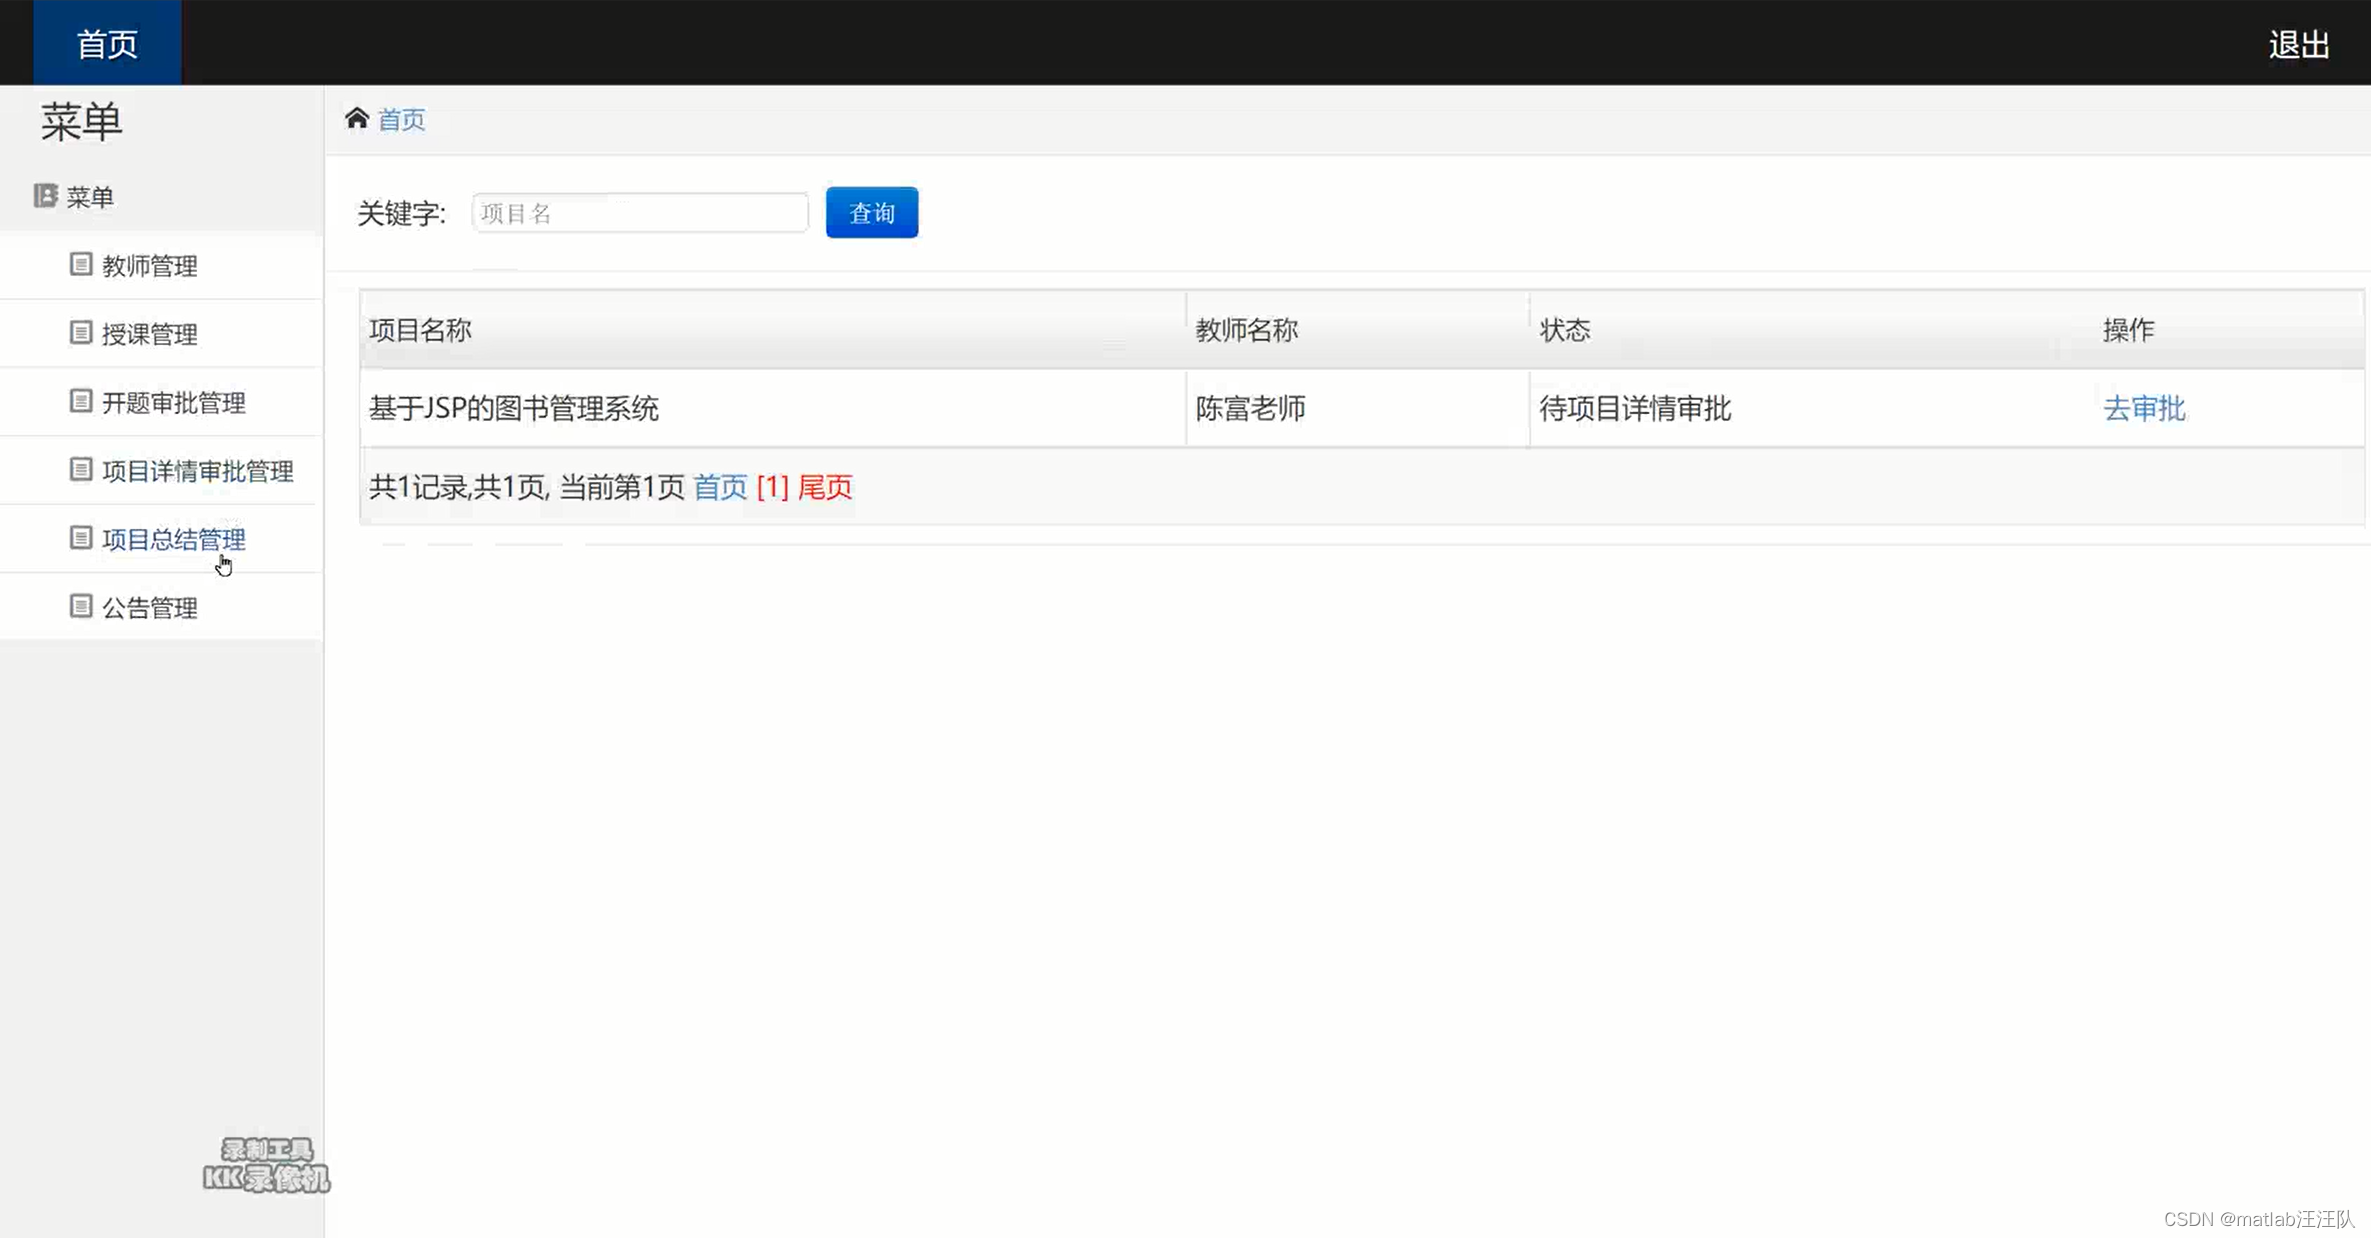Click the 首页 breadcrumb link
This screenshot has width=2371, height=1238.
[x=402, y=120]
